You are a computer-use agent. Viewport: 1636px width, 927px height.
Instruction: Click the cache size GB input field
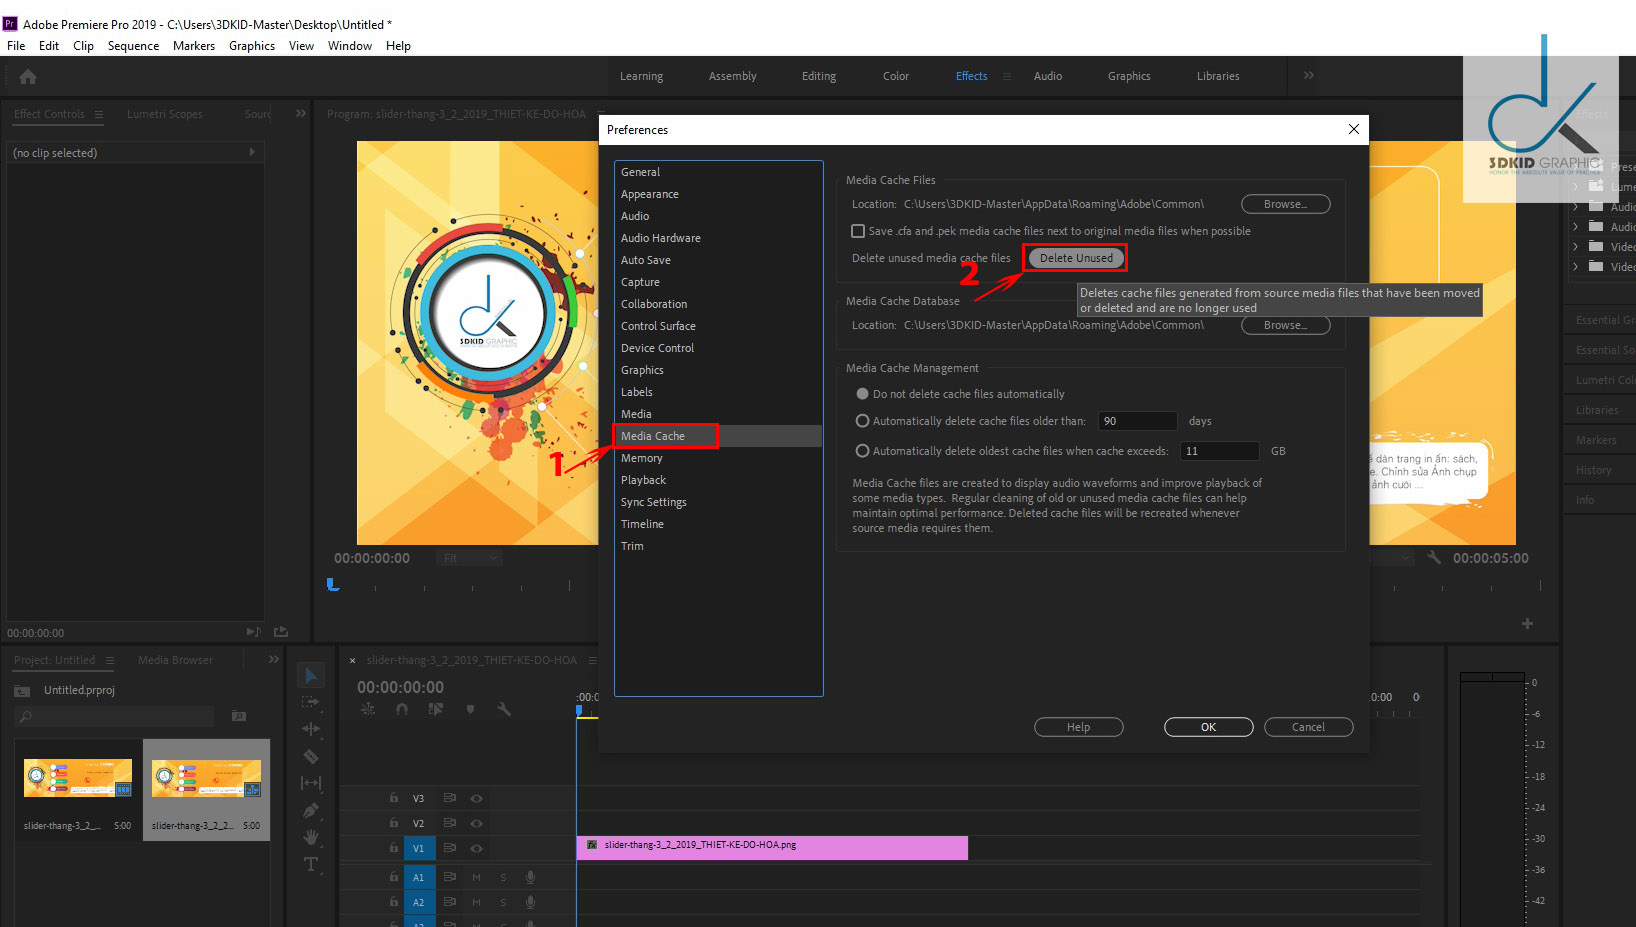pos(1219,451)
